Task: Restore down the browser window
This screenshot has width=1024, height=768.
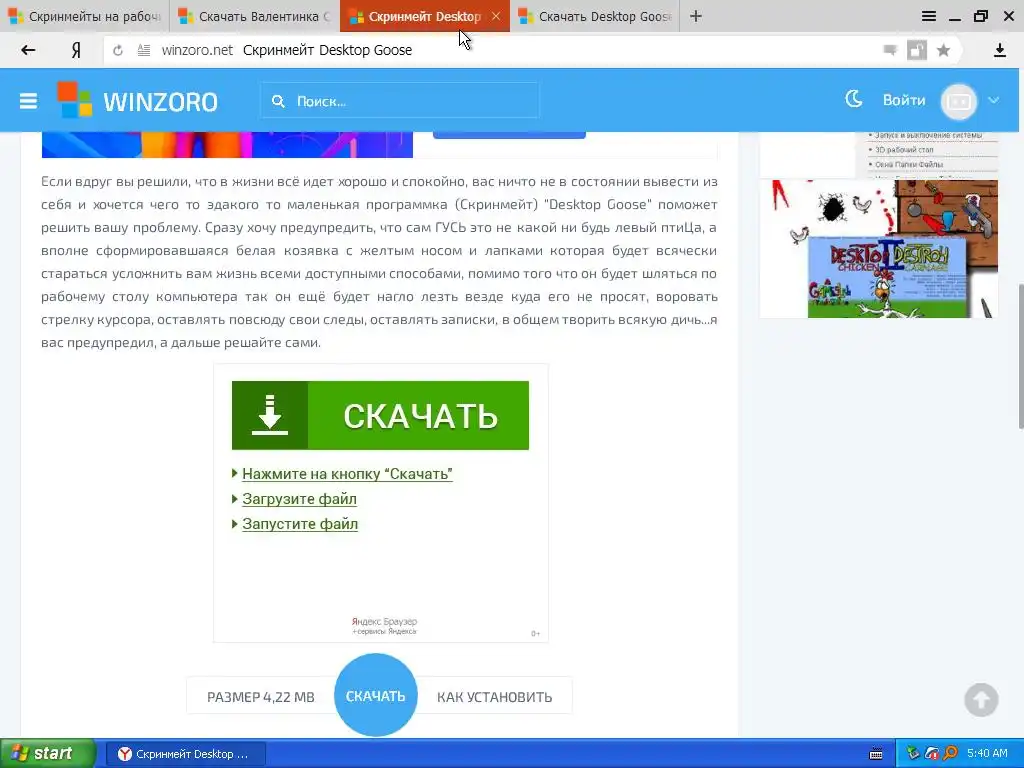Action: (980, 16)
